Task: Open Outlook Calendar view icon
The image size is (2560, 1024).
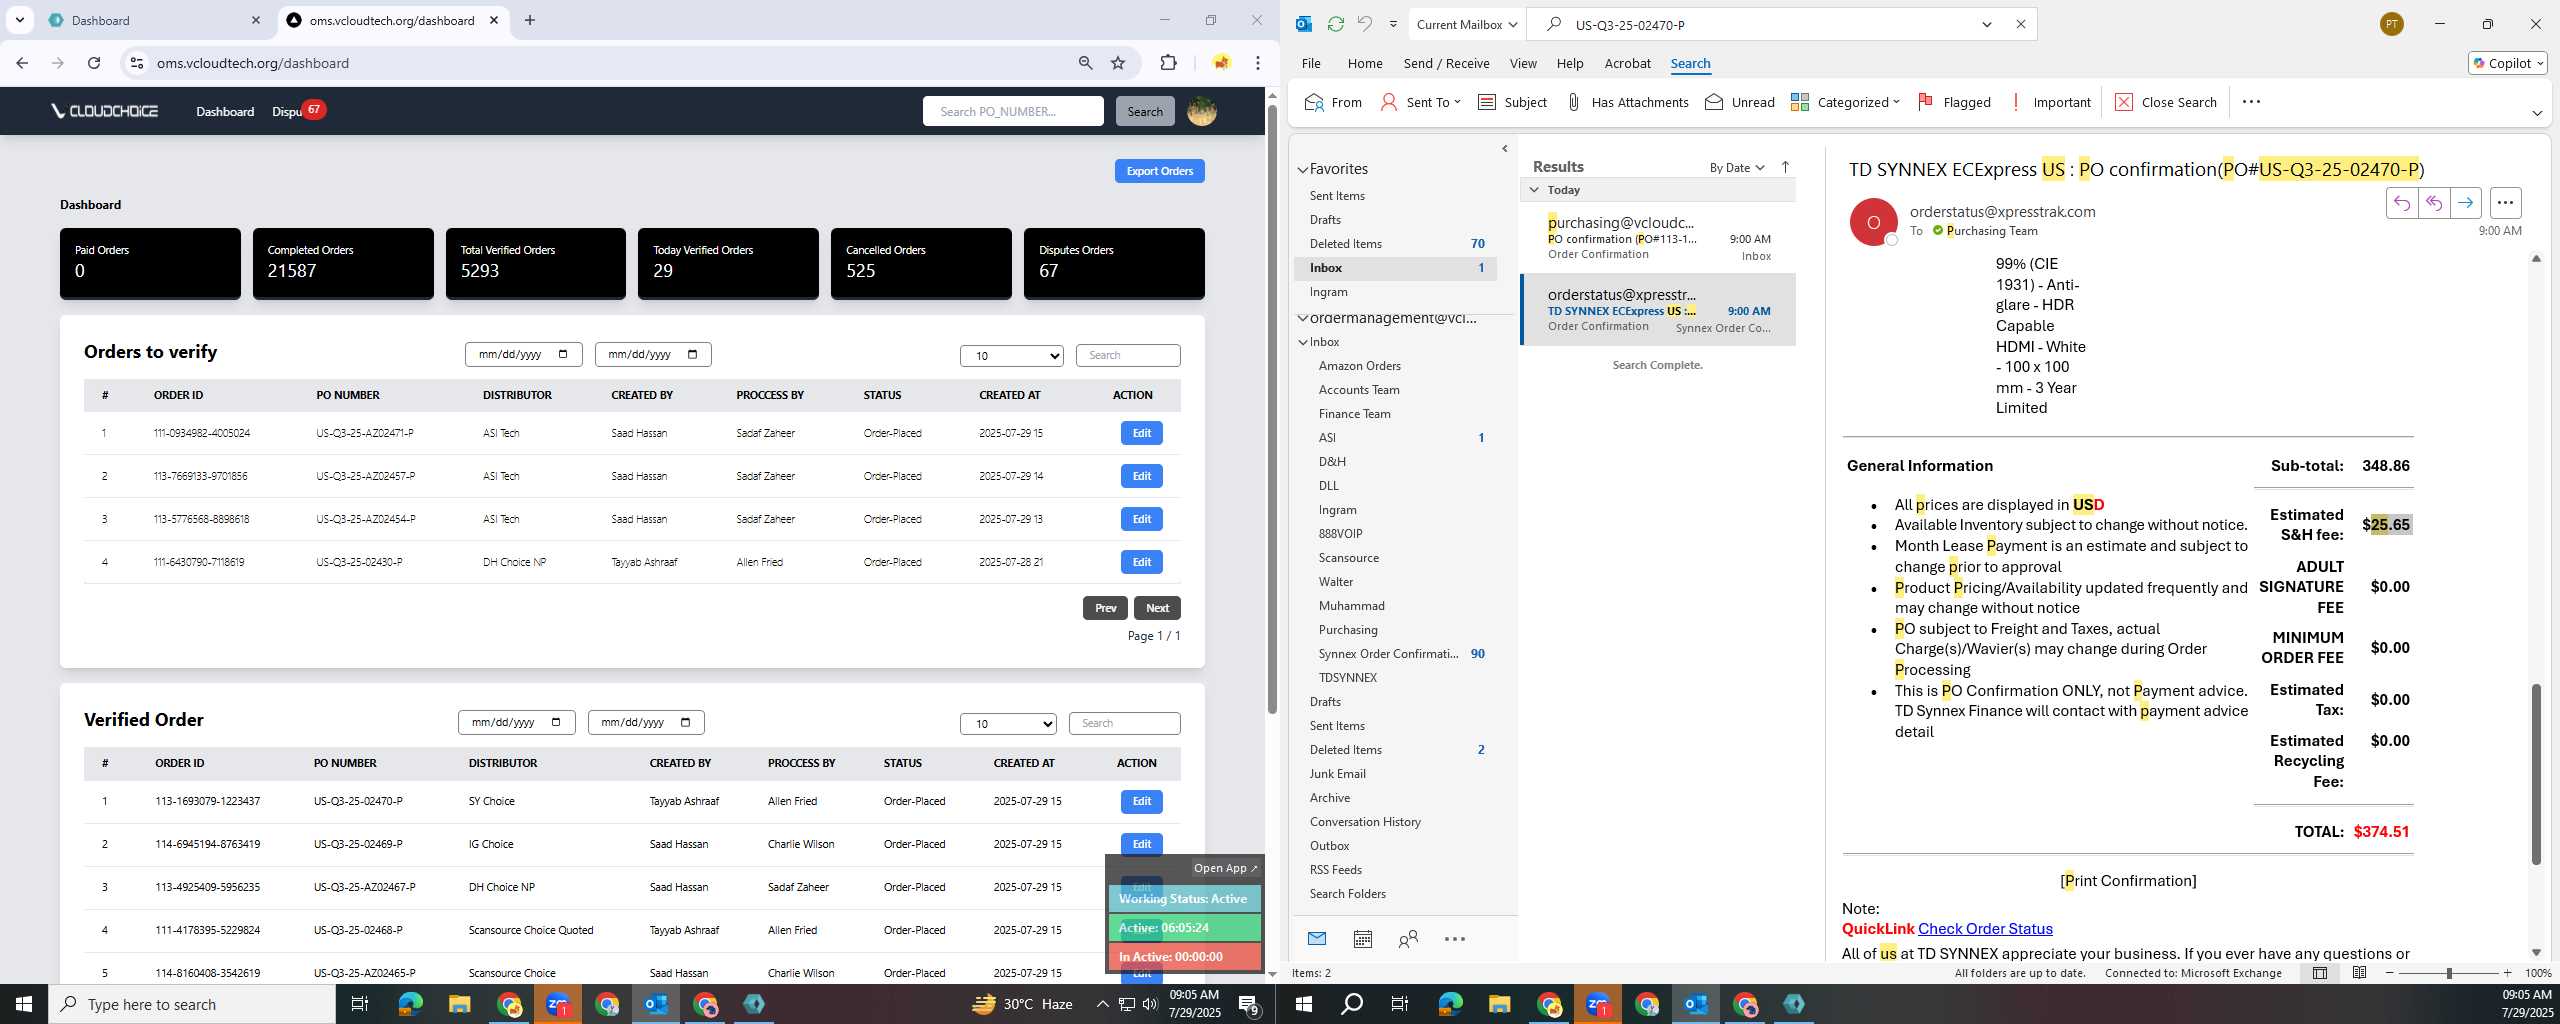Action: pos(1362,938)
